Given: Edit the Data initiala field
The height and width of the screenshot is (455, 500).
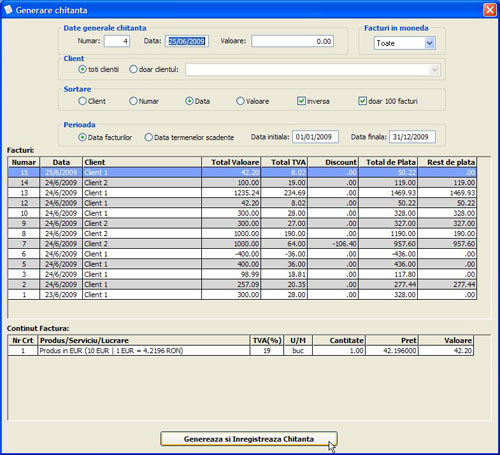Looking at the screenshot, I should click(315, 137).
